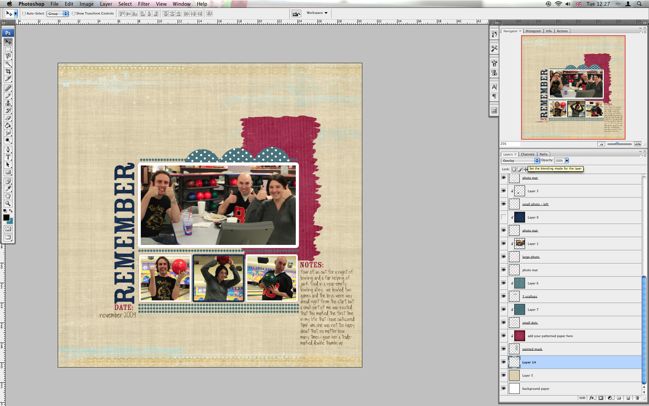The height and width of the screenshot is (406, 649).
Task: Switch to the Channels tab
Action: pyautogui.click(x=527, y=154)
